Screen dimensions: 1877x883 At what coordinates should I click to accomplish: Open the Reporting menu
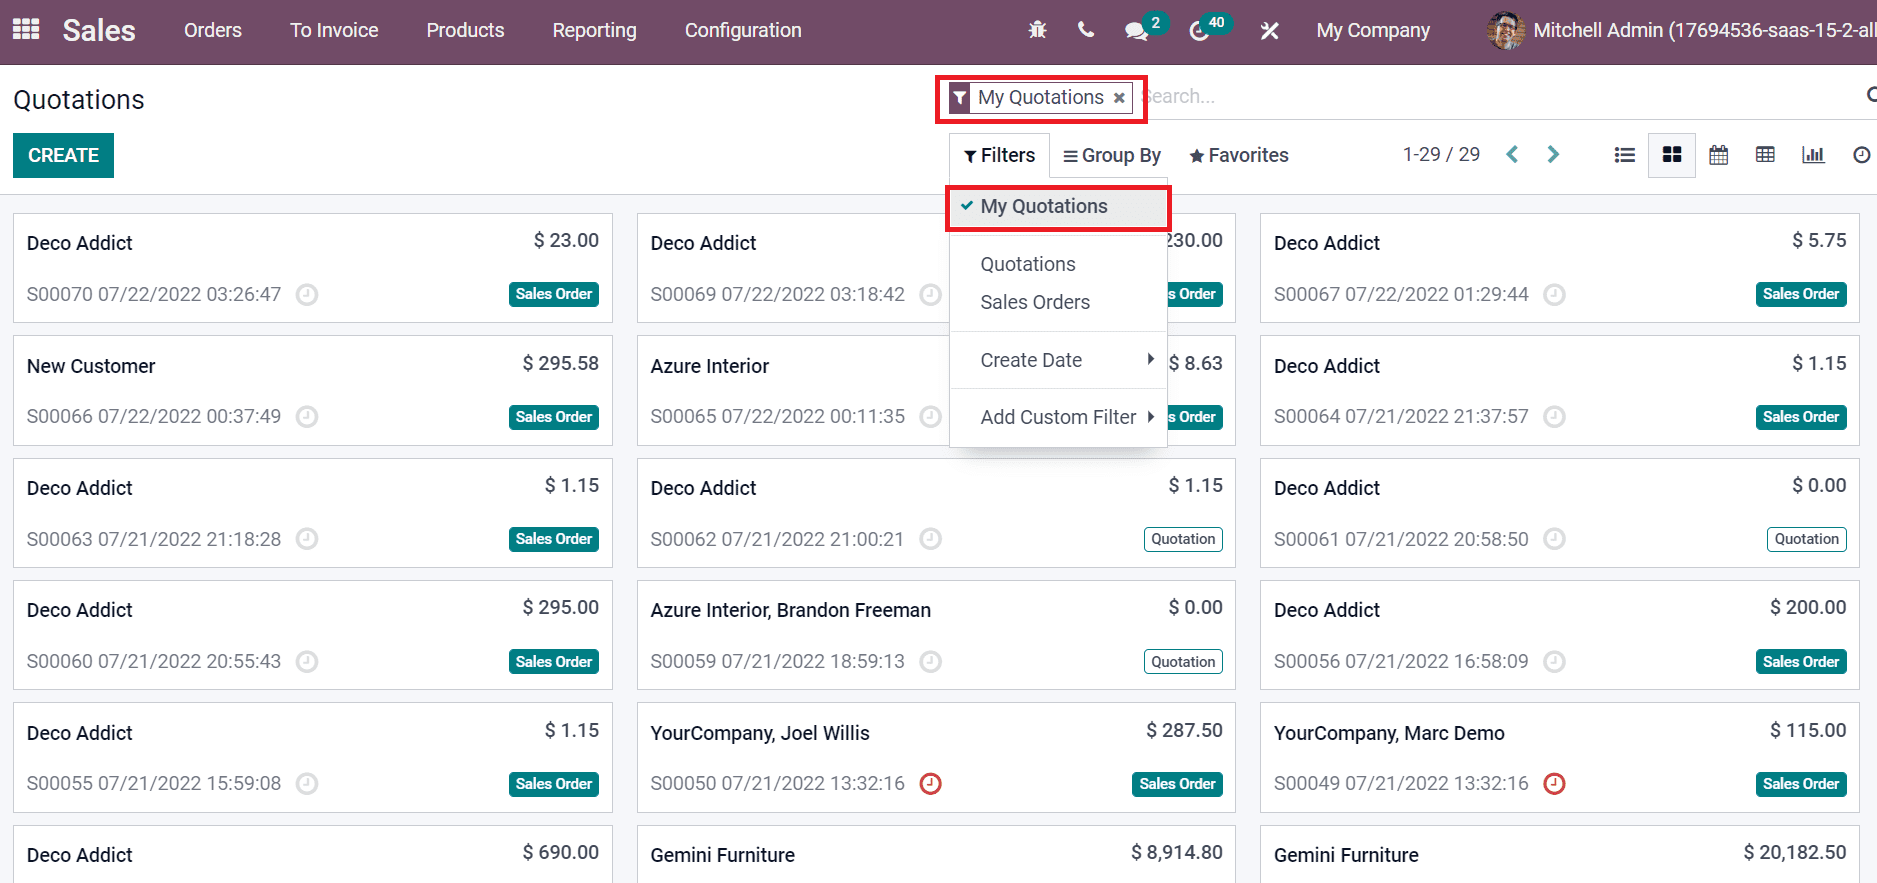click(x=594, y=31)
